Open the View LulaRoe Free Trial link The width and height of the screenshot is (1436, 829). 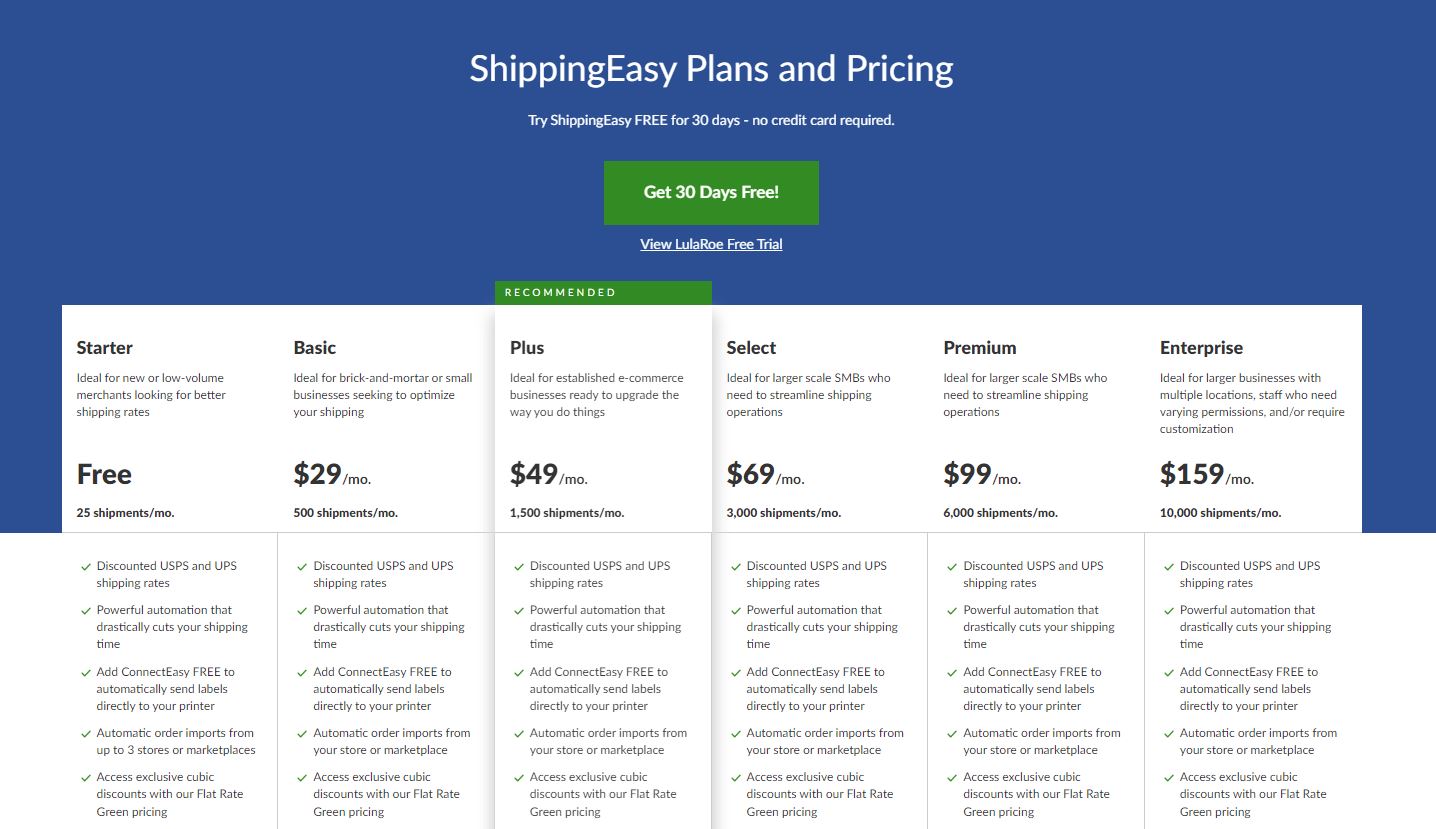[x=711, y=244]
